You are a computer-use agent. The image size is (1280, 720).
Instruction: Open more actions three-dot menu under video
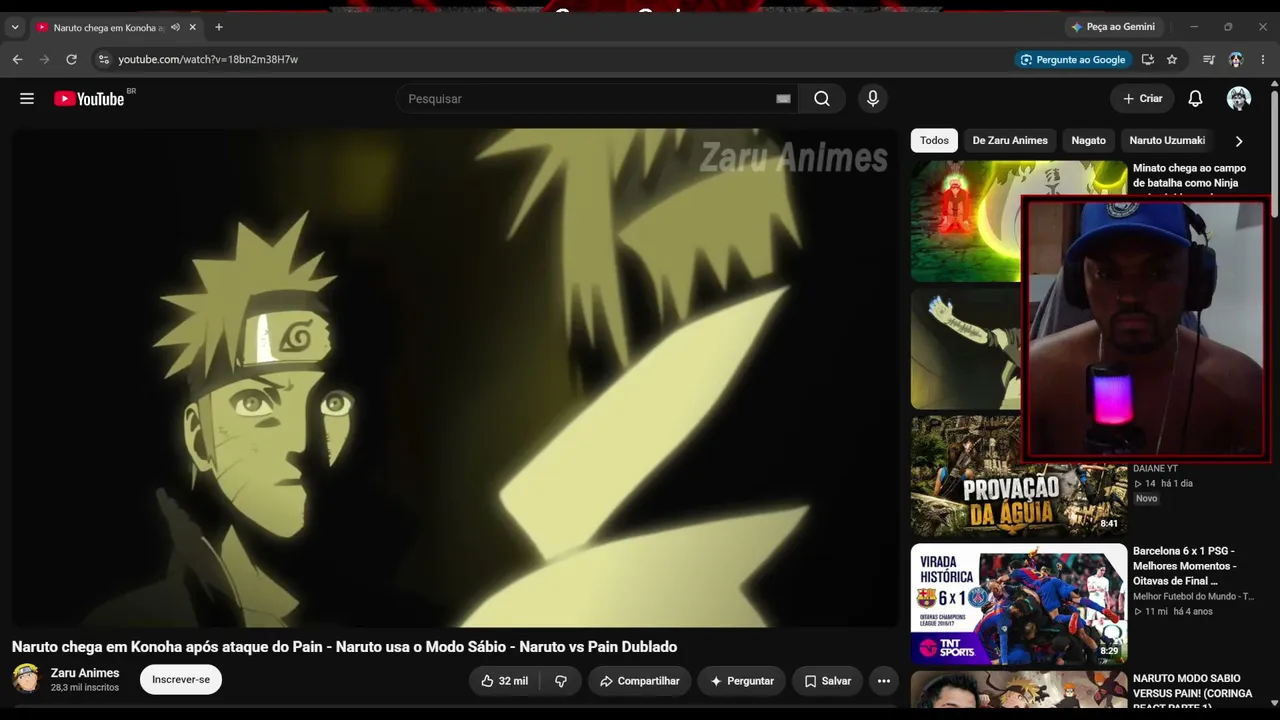pos(884,681)
